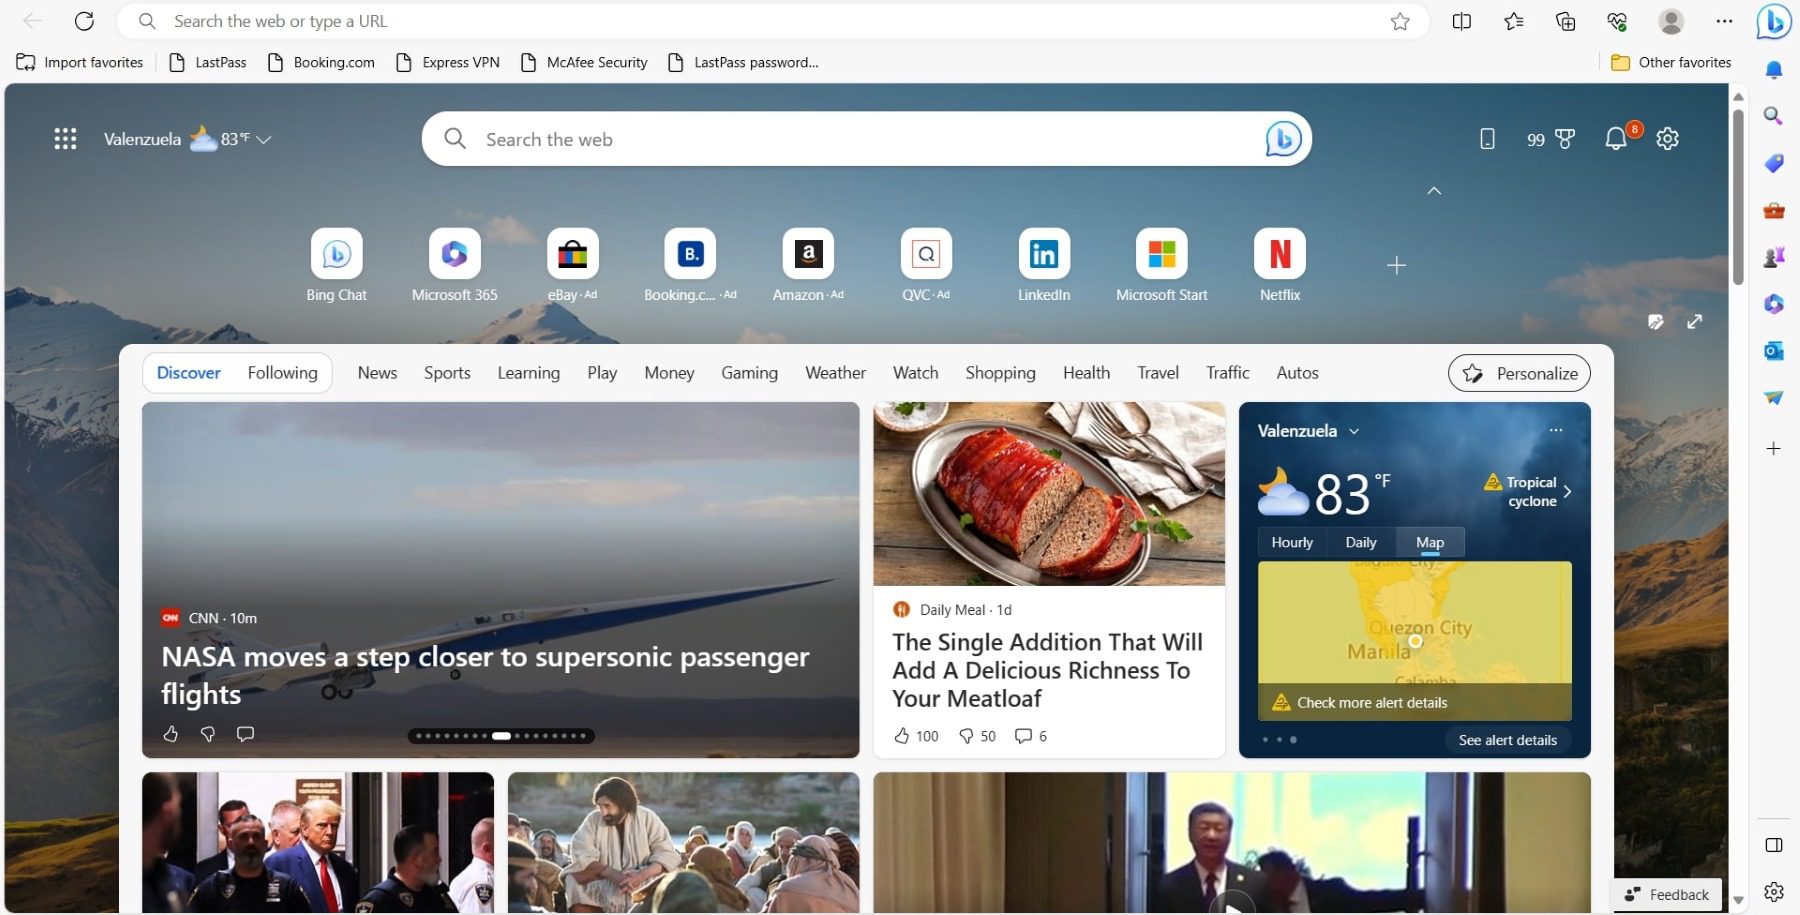Dislike the meatloaf recipe article
The width and height of the screenshot is (1800, 915).
tap(968, 736)
